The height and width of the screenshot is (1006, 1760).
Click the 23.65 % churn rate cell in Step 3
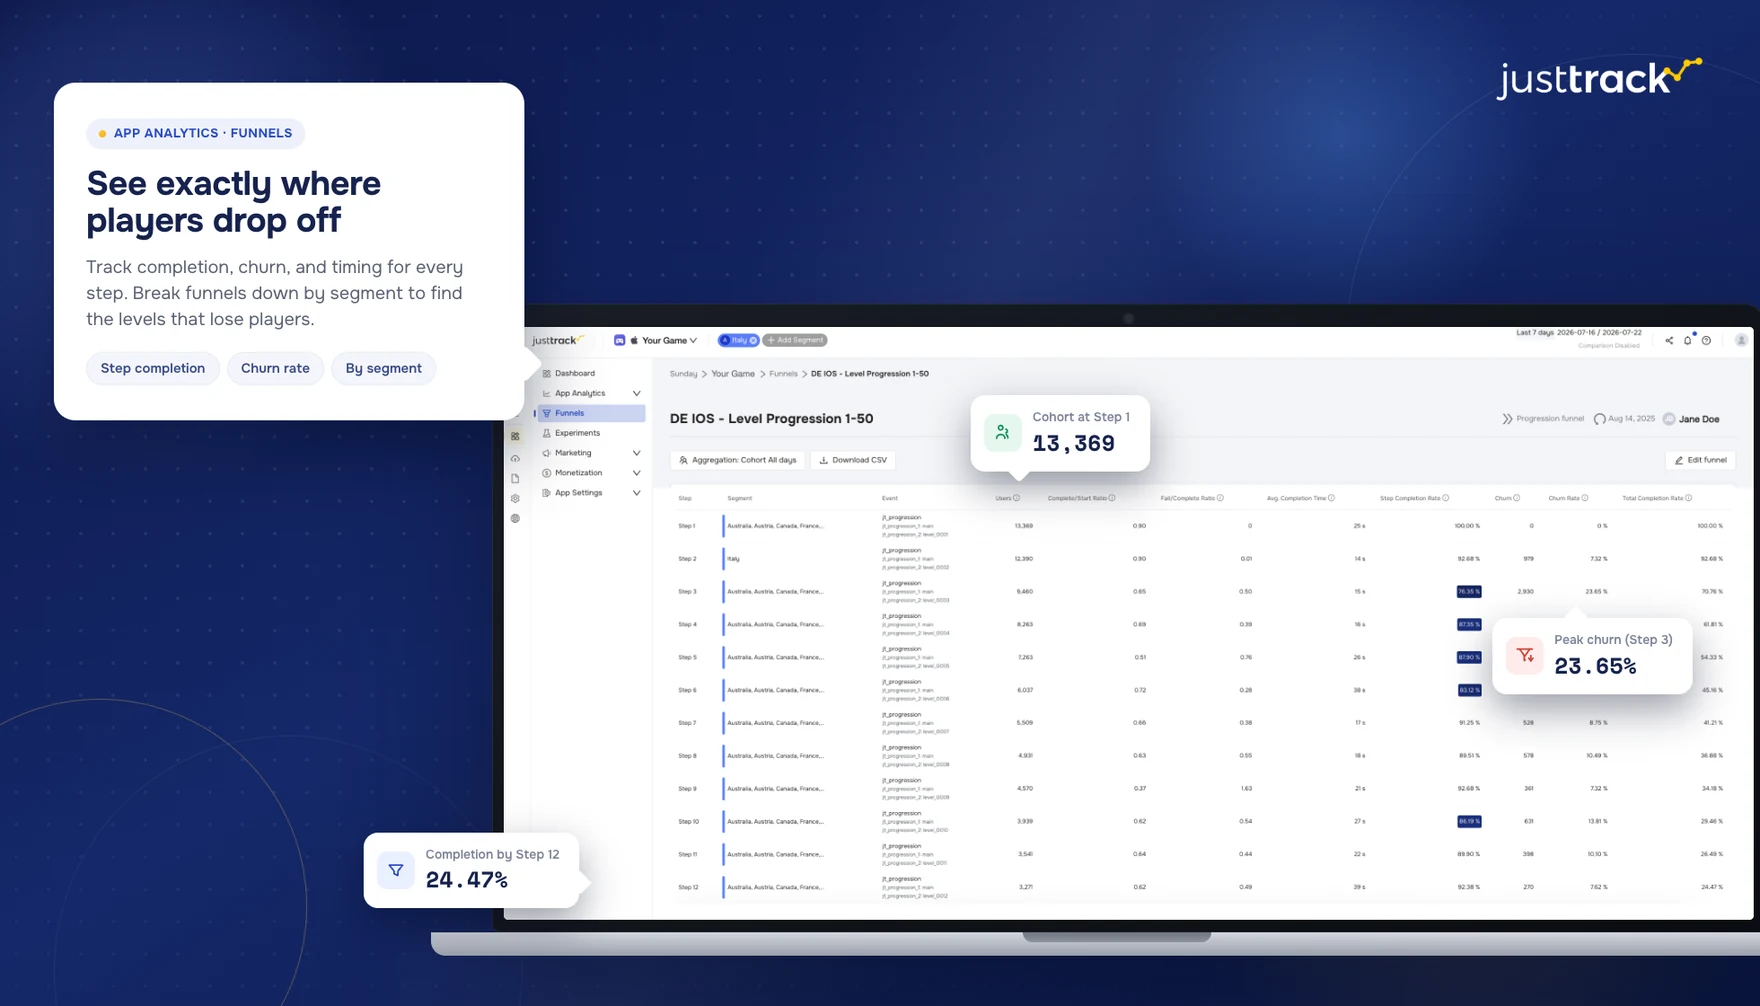coord(1596,592)
